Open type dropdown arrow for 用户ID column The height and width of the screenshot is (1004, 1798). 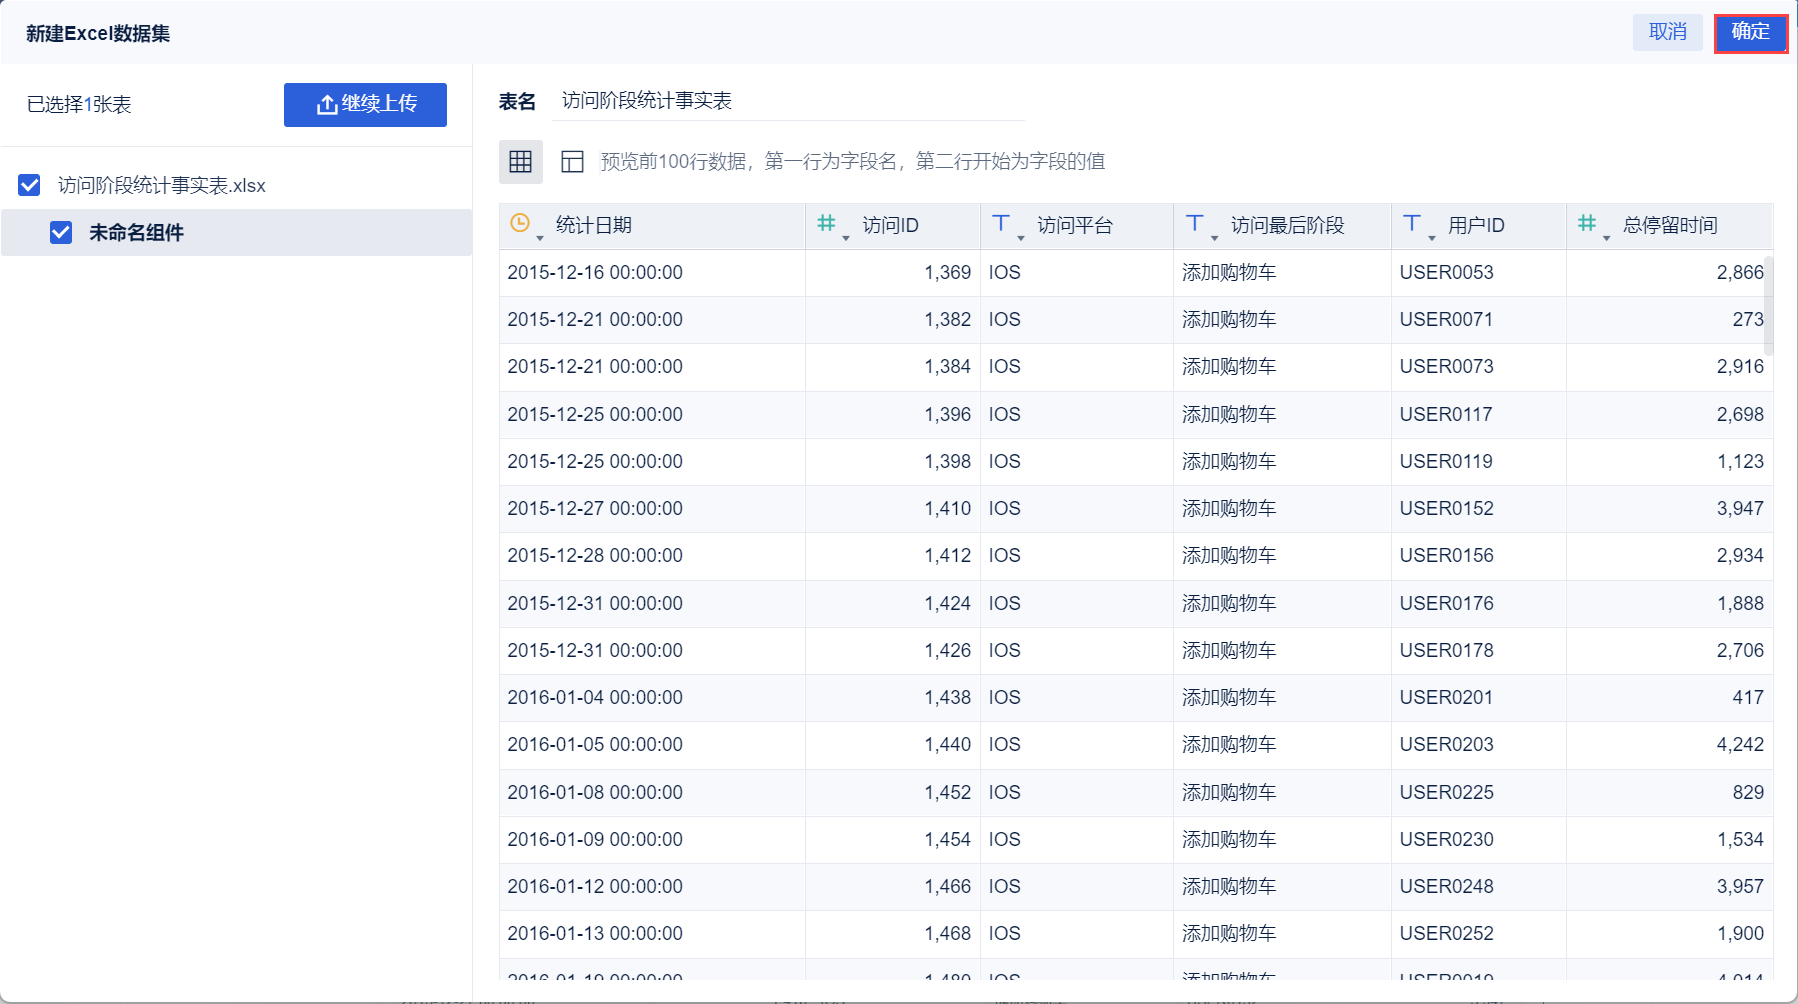tap(1432, 238)
